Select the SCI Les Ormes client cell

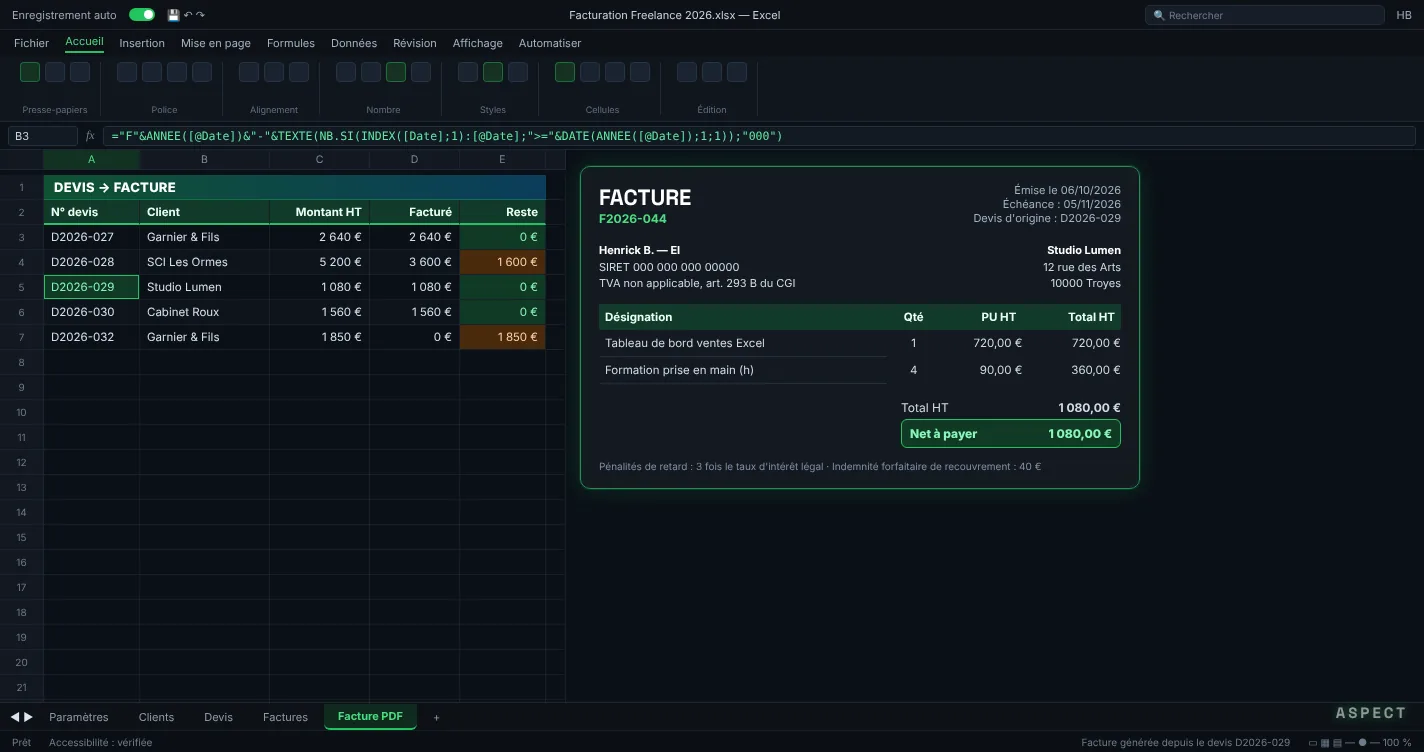[204, 262]
